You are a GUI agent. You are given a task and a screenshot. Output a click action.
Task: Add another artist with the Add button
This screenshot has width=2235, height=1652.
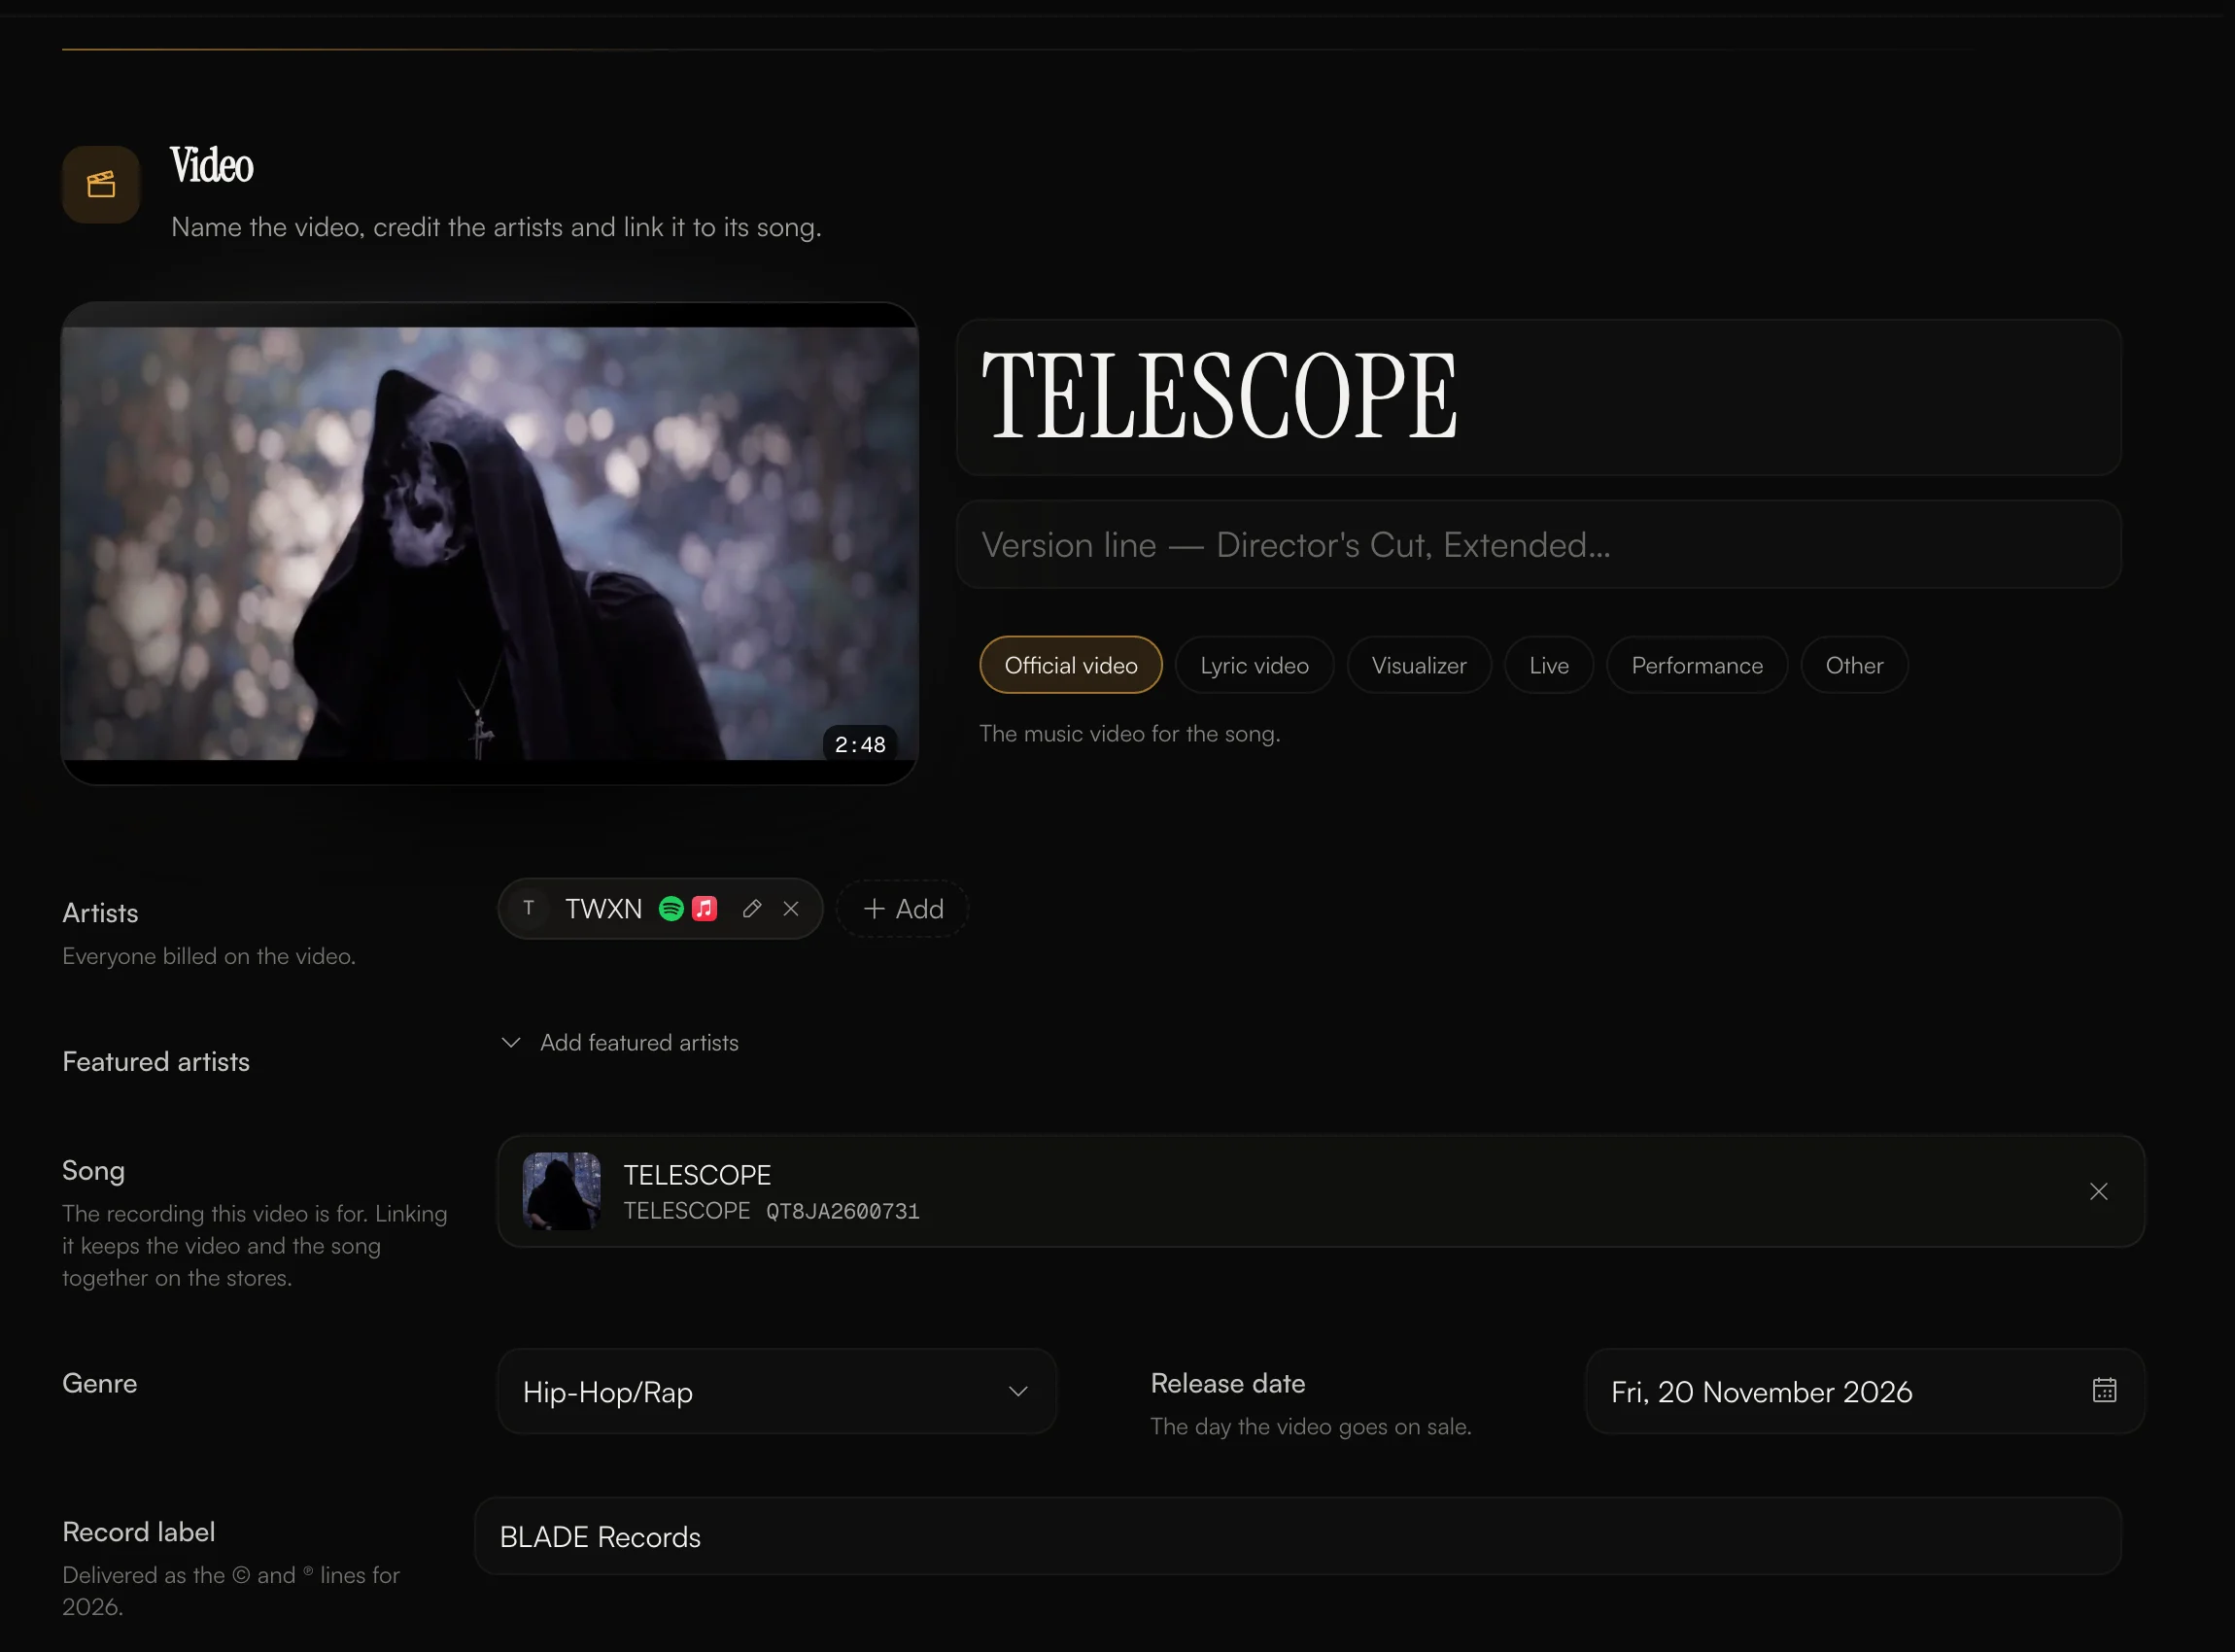tap(902, 908)
